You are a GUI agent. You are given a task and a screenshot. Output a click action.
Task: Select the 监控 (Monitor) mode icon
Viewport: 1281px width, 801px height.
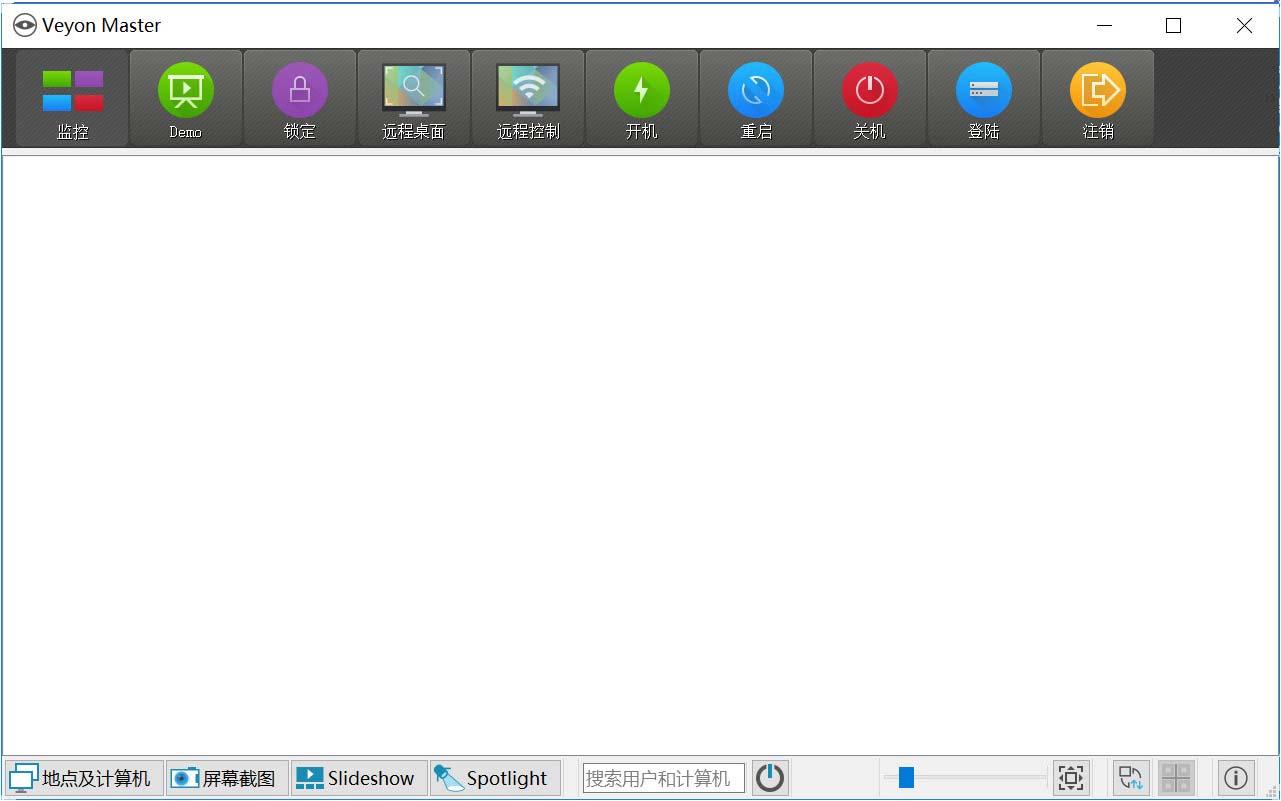[x=71, y=97]
